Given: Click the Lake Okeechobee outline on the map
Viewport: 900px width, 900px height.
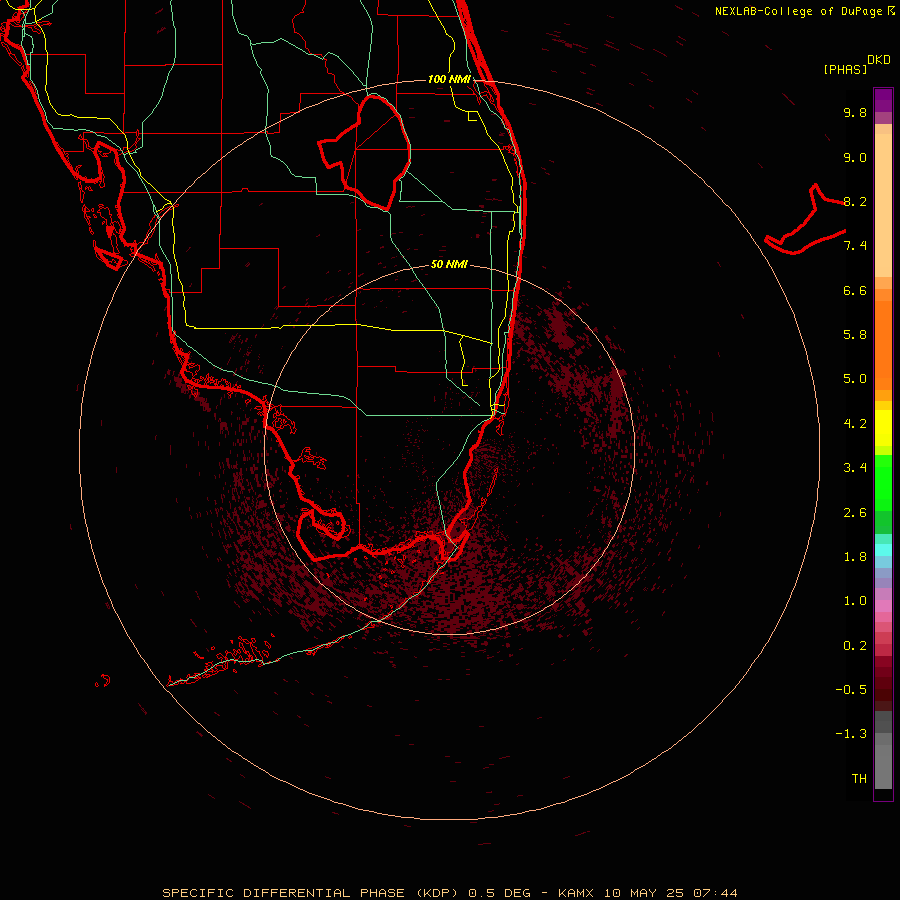Looking at the screenshot, I should pos(365,152).
